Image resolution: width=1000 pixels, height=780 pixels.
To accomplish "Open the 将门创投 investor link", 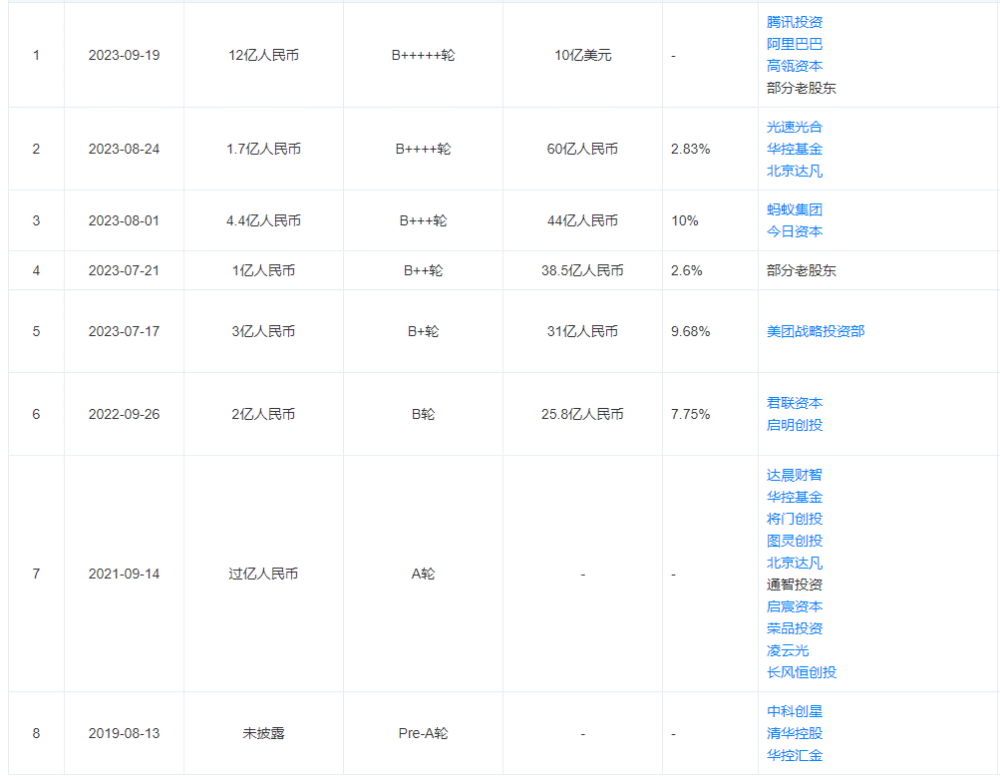I will point(794,519).
